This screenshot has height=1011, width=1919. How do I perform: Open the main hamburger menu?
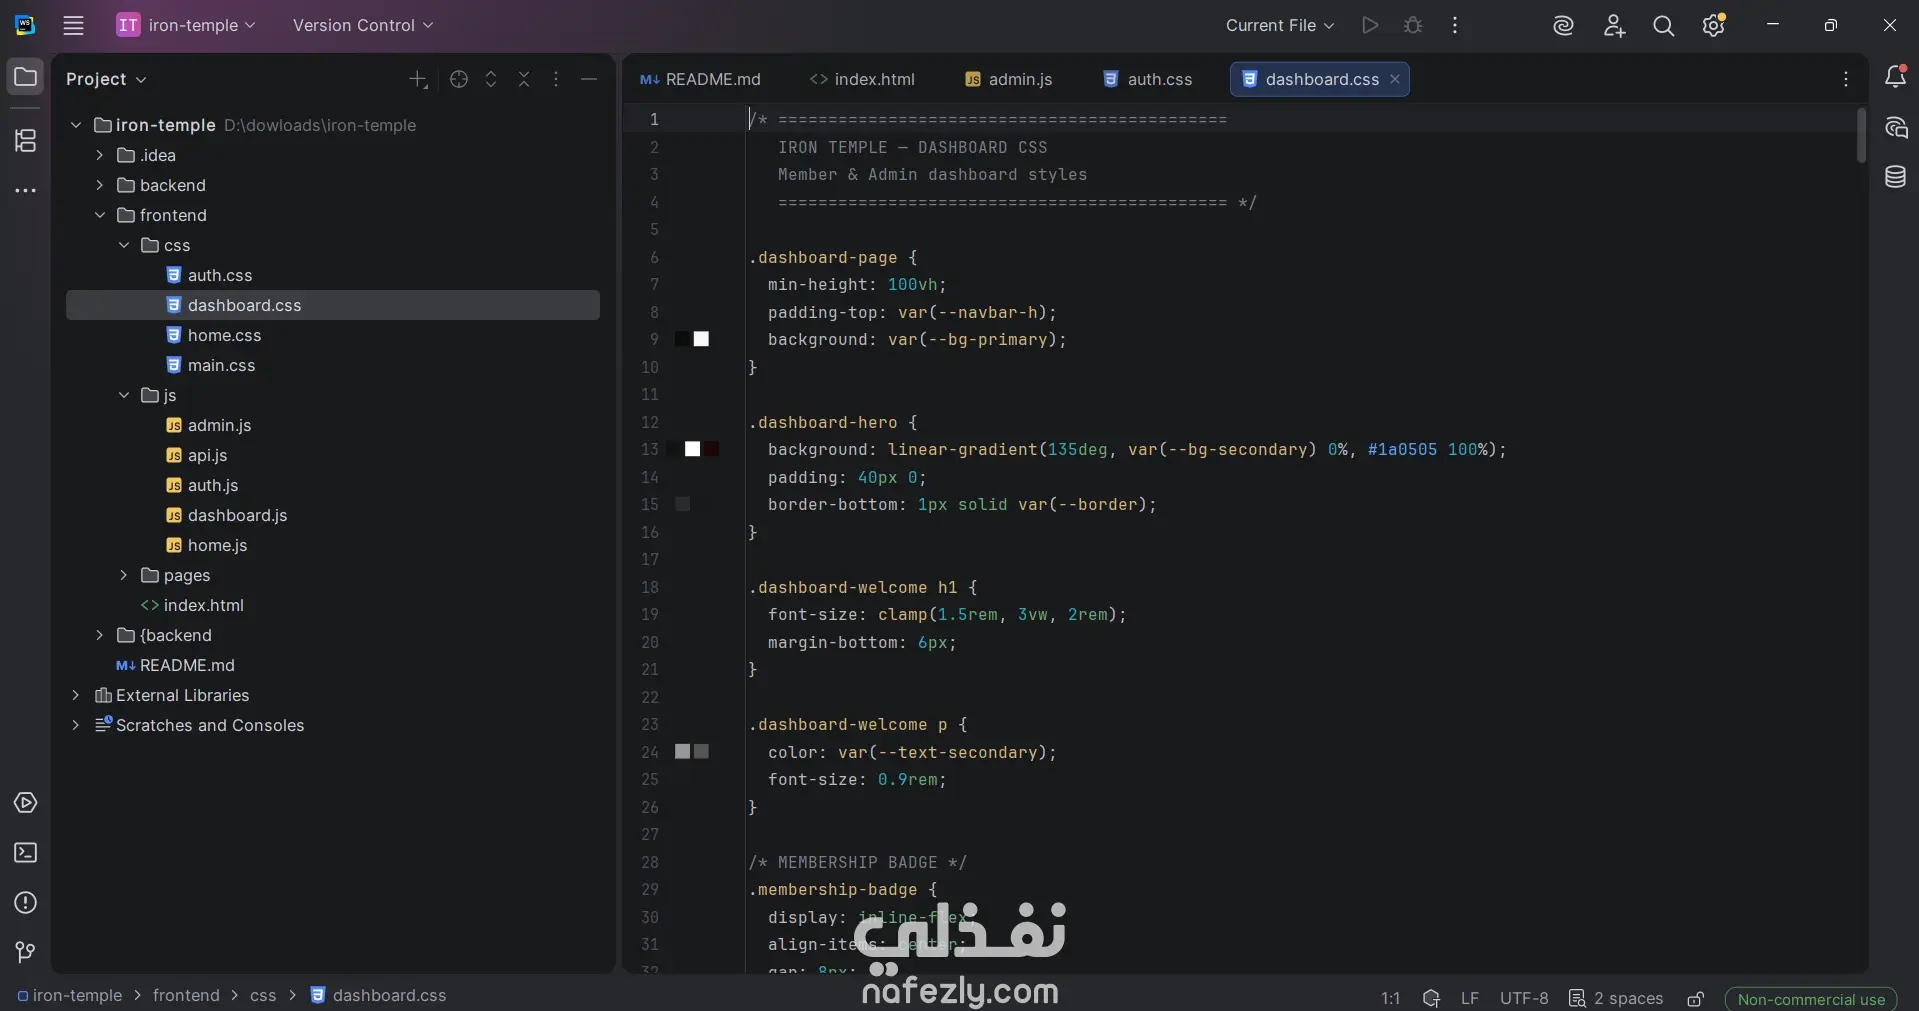point(73,25)
